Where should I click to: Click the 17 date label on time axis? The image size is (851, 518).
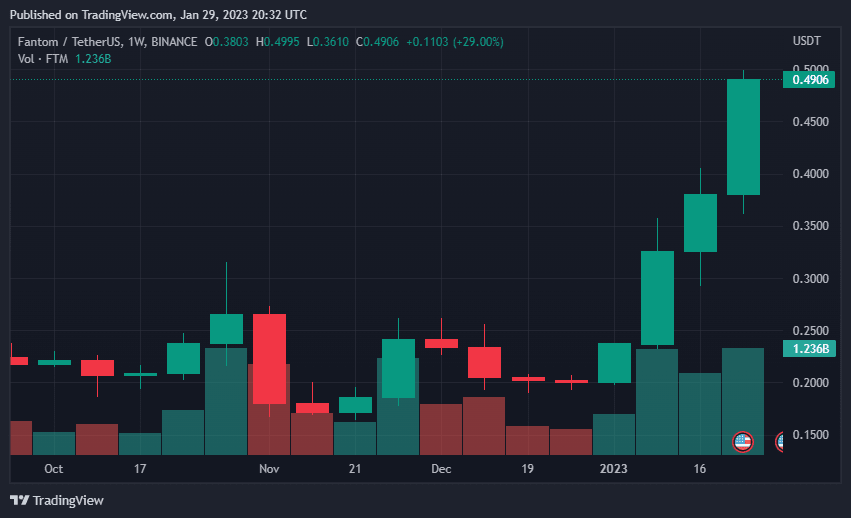click(140, 469)
